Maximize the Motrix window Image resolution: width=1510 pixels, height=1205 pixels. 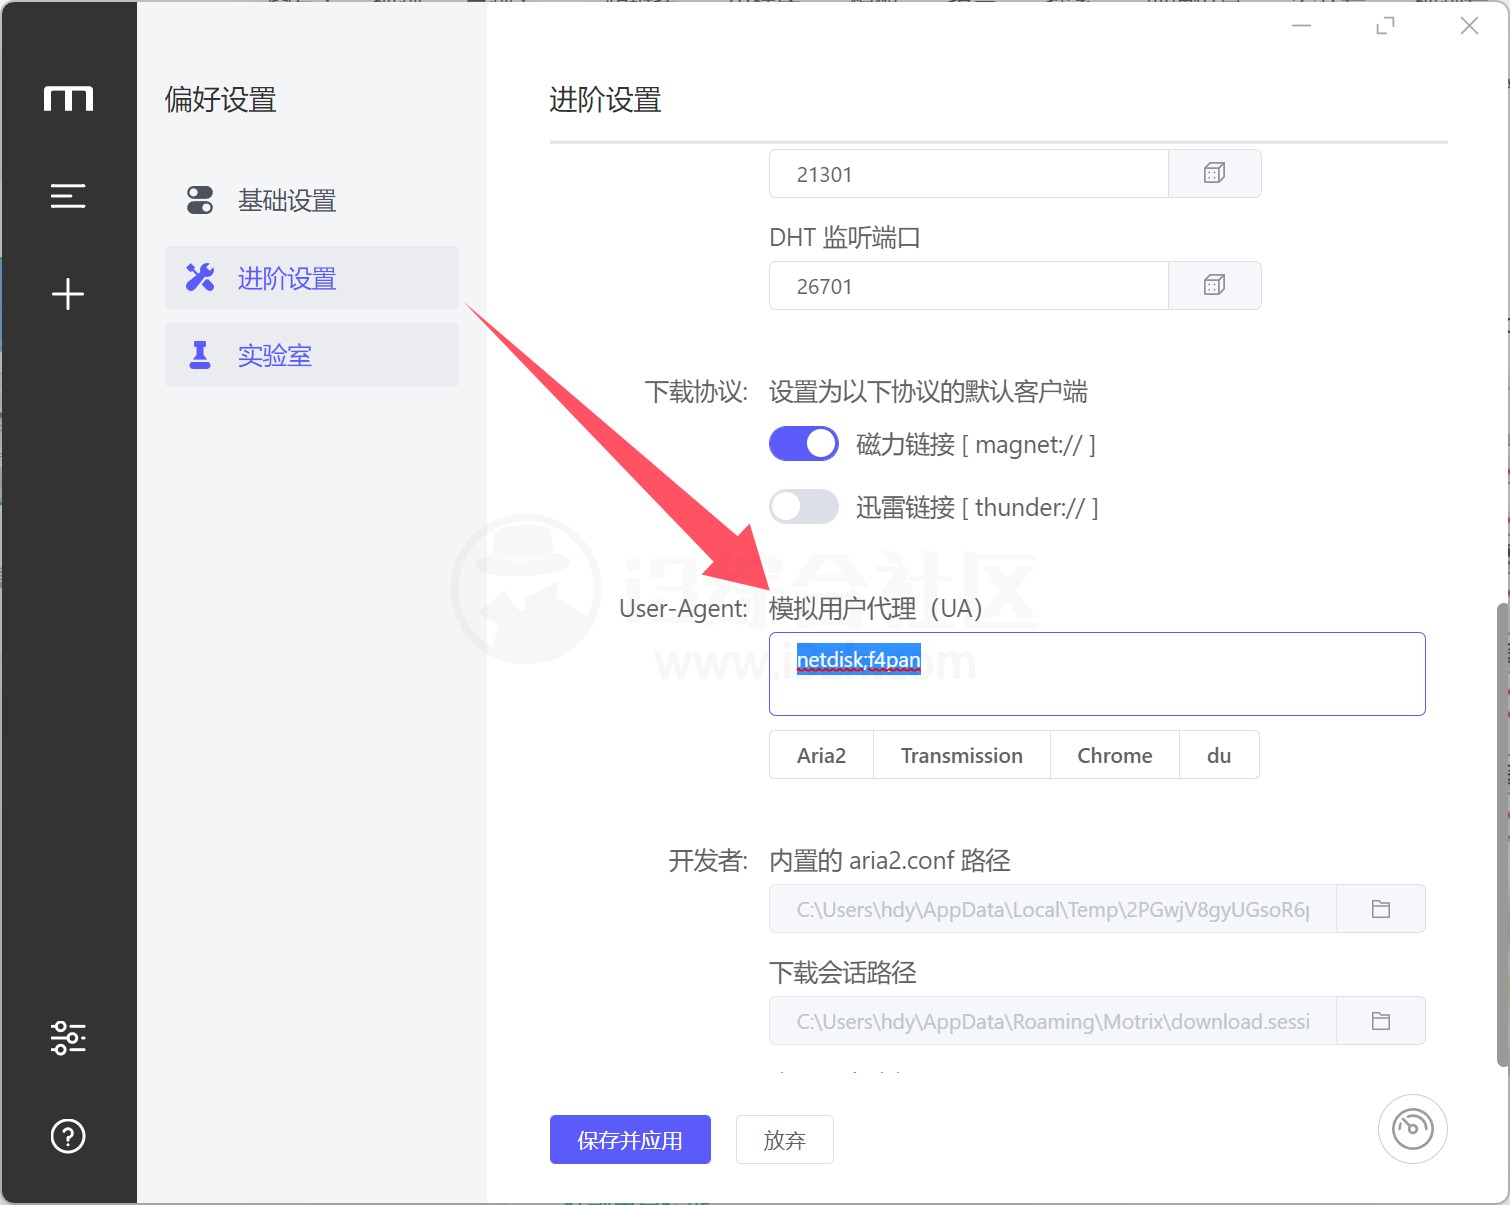(x=1385, y=26)
